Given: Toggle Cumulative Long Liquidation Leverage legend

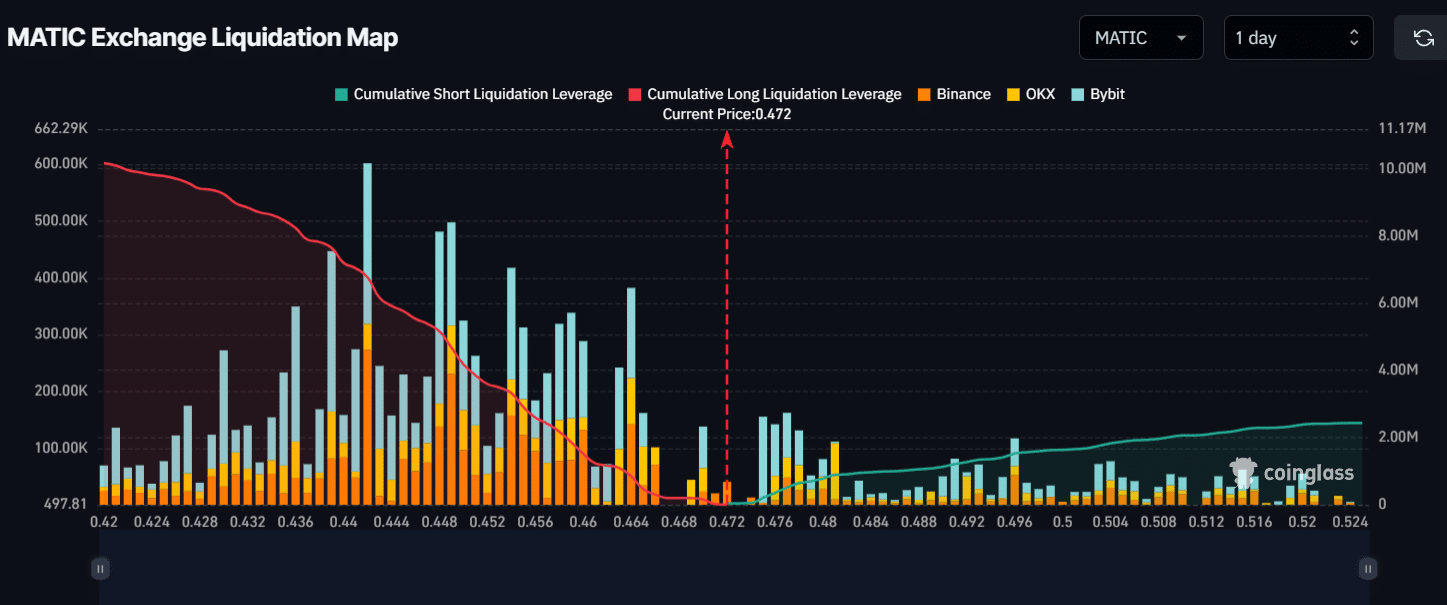Looking at the screenshot, I should (765, 94).
